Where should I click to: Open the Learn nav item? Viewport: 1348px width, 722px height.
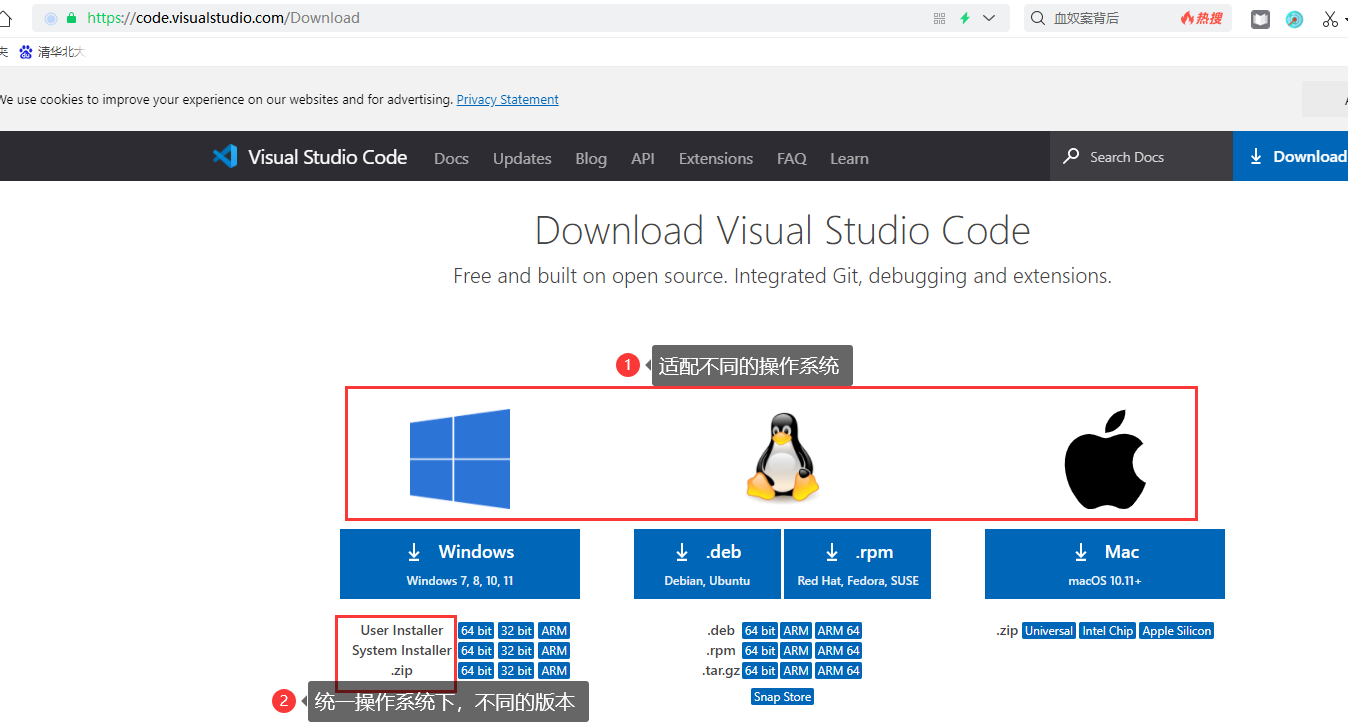[849, 158]
